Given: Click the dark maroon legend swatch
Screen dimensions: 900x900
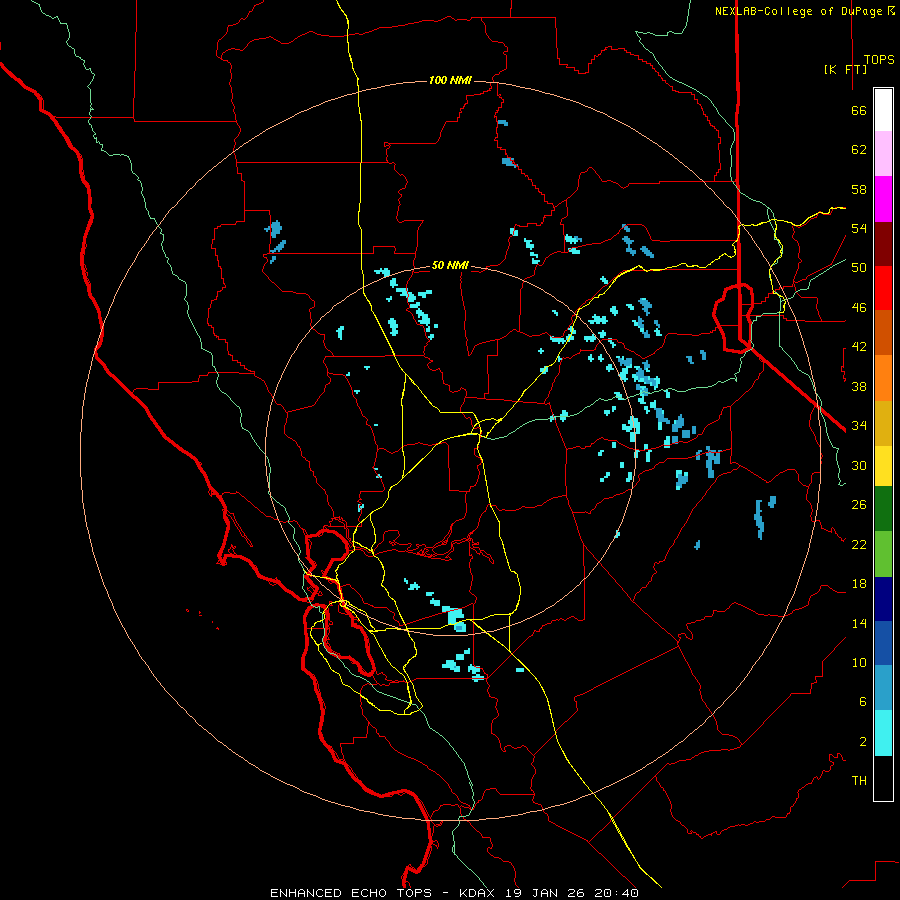Looking at the screenshot, I should tap(883, 244).
